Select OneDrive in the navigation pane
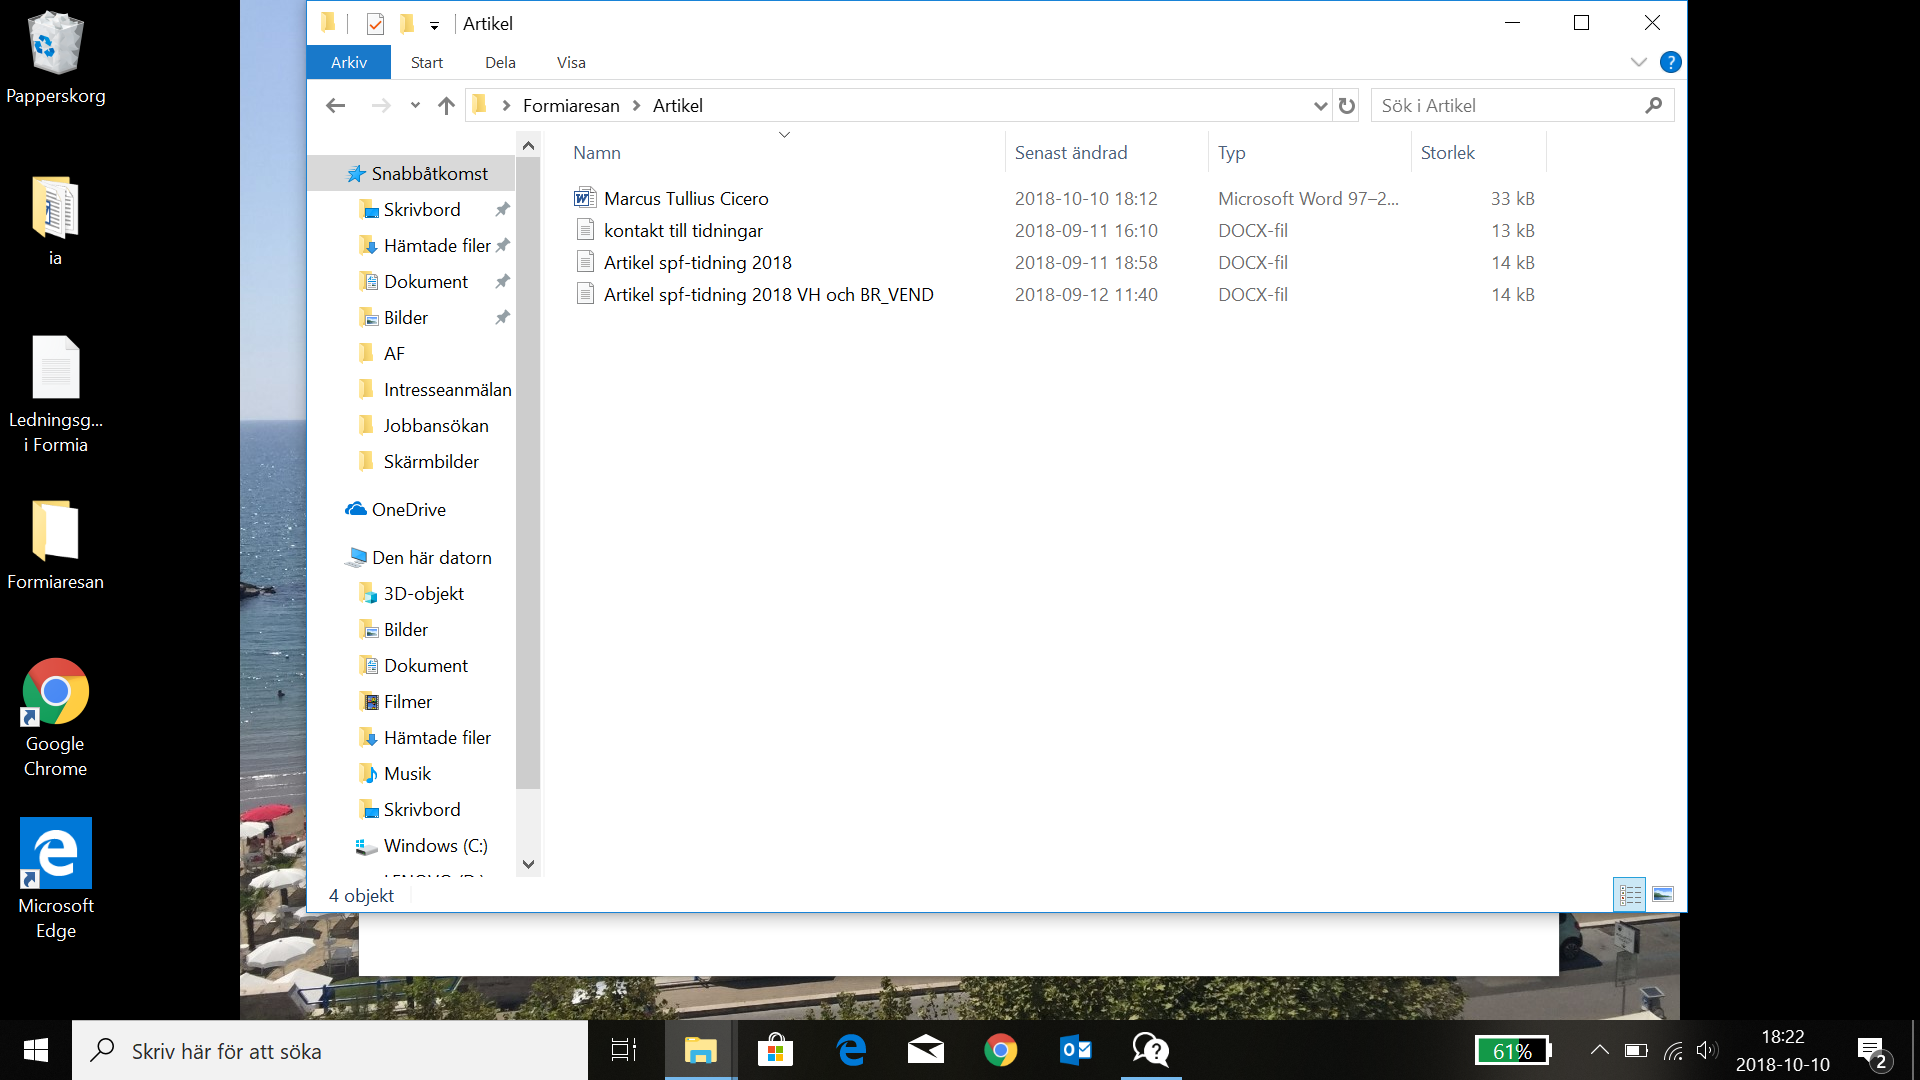Screen dimensions: 1920x1080 click(x=408, y=510)
